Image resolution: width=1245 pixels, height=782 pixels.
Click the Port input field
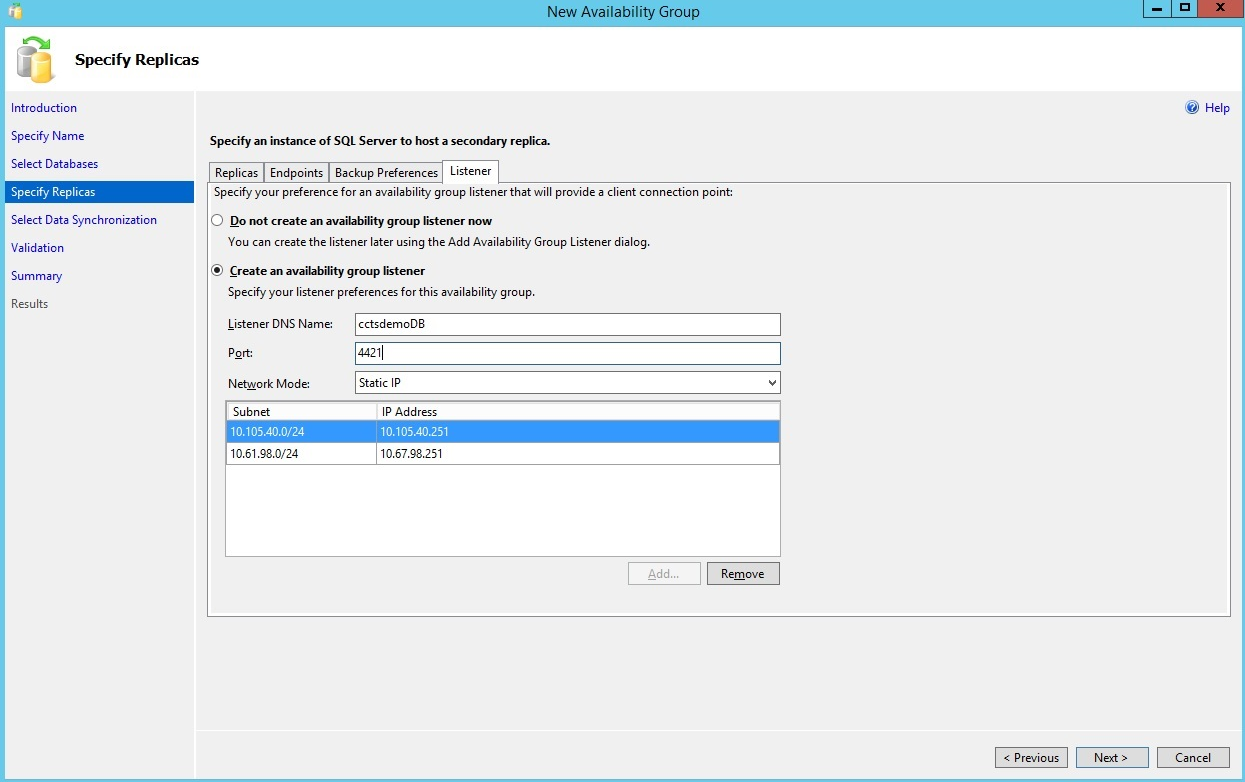[x=568, y=353]
